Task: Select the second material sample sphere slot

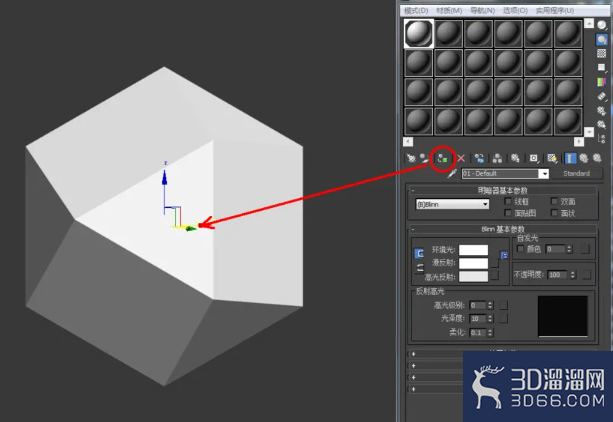Action: [x=448, y=34]
